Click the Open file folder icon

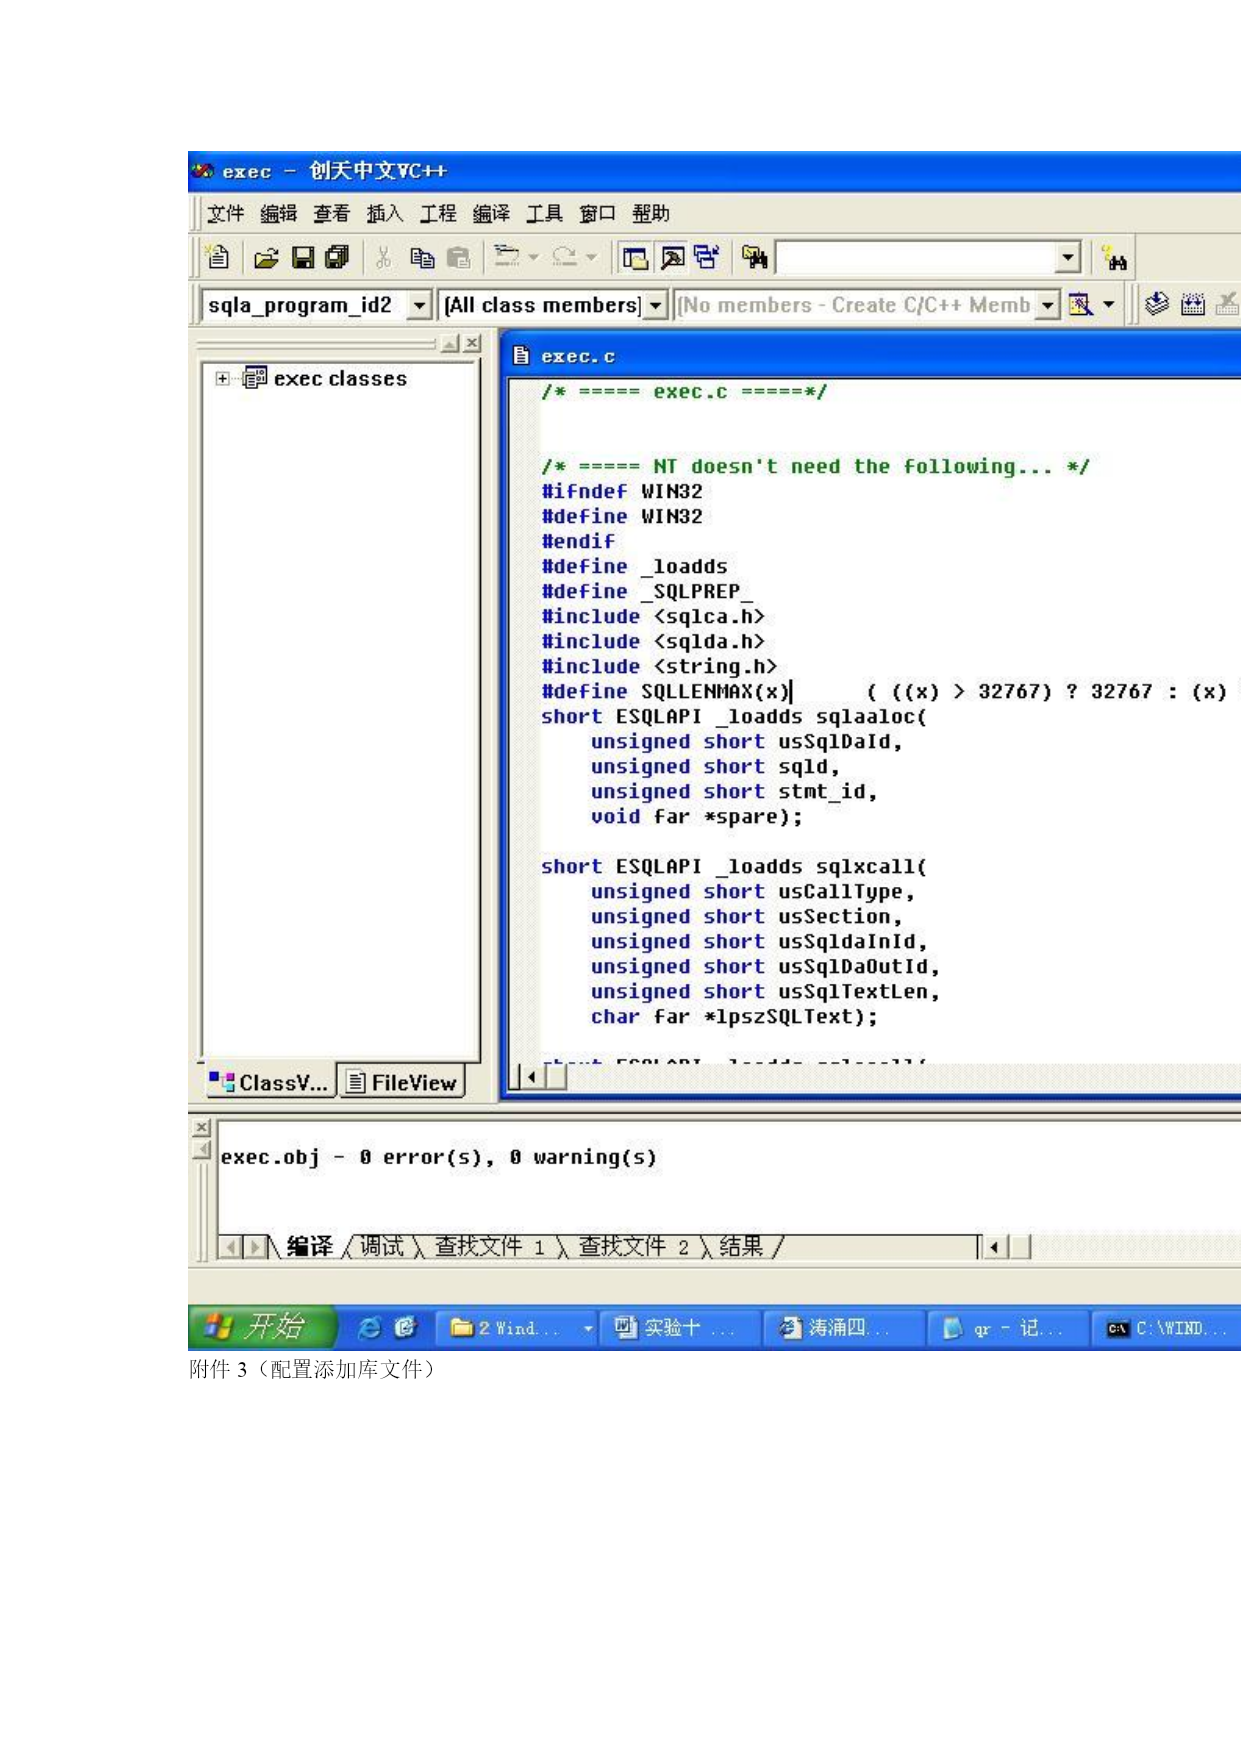[265, 259]
